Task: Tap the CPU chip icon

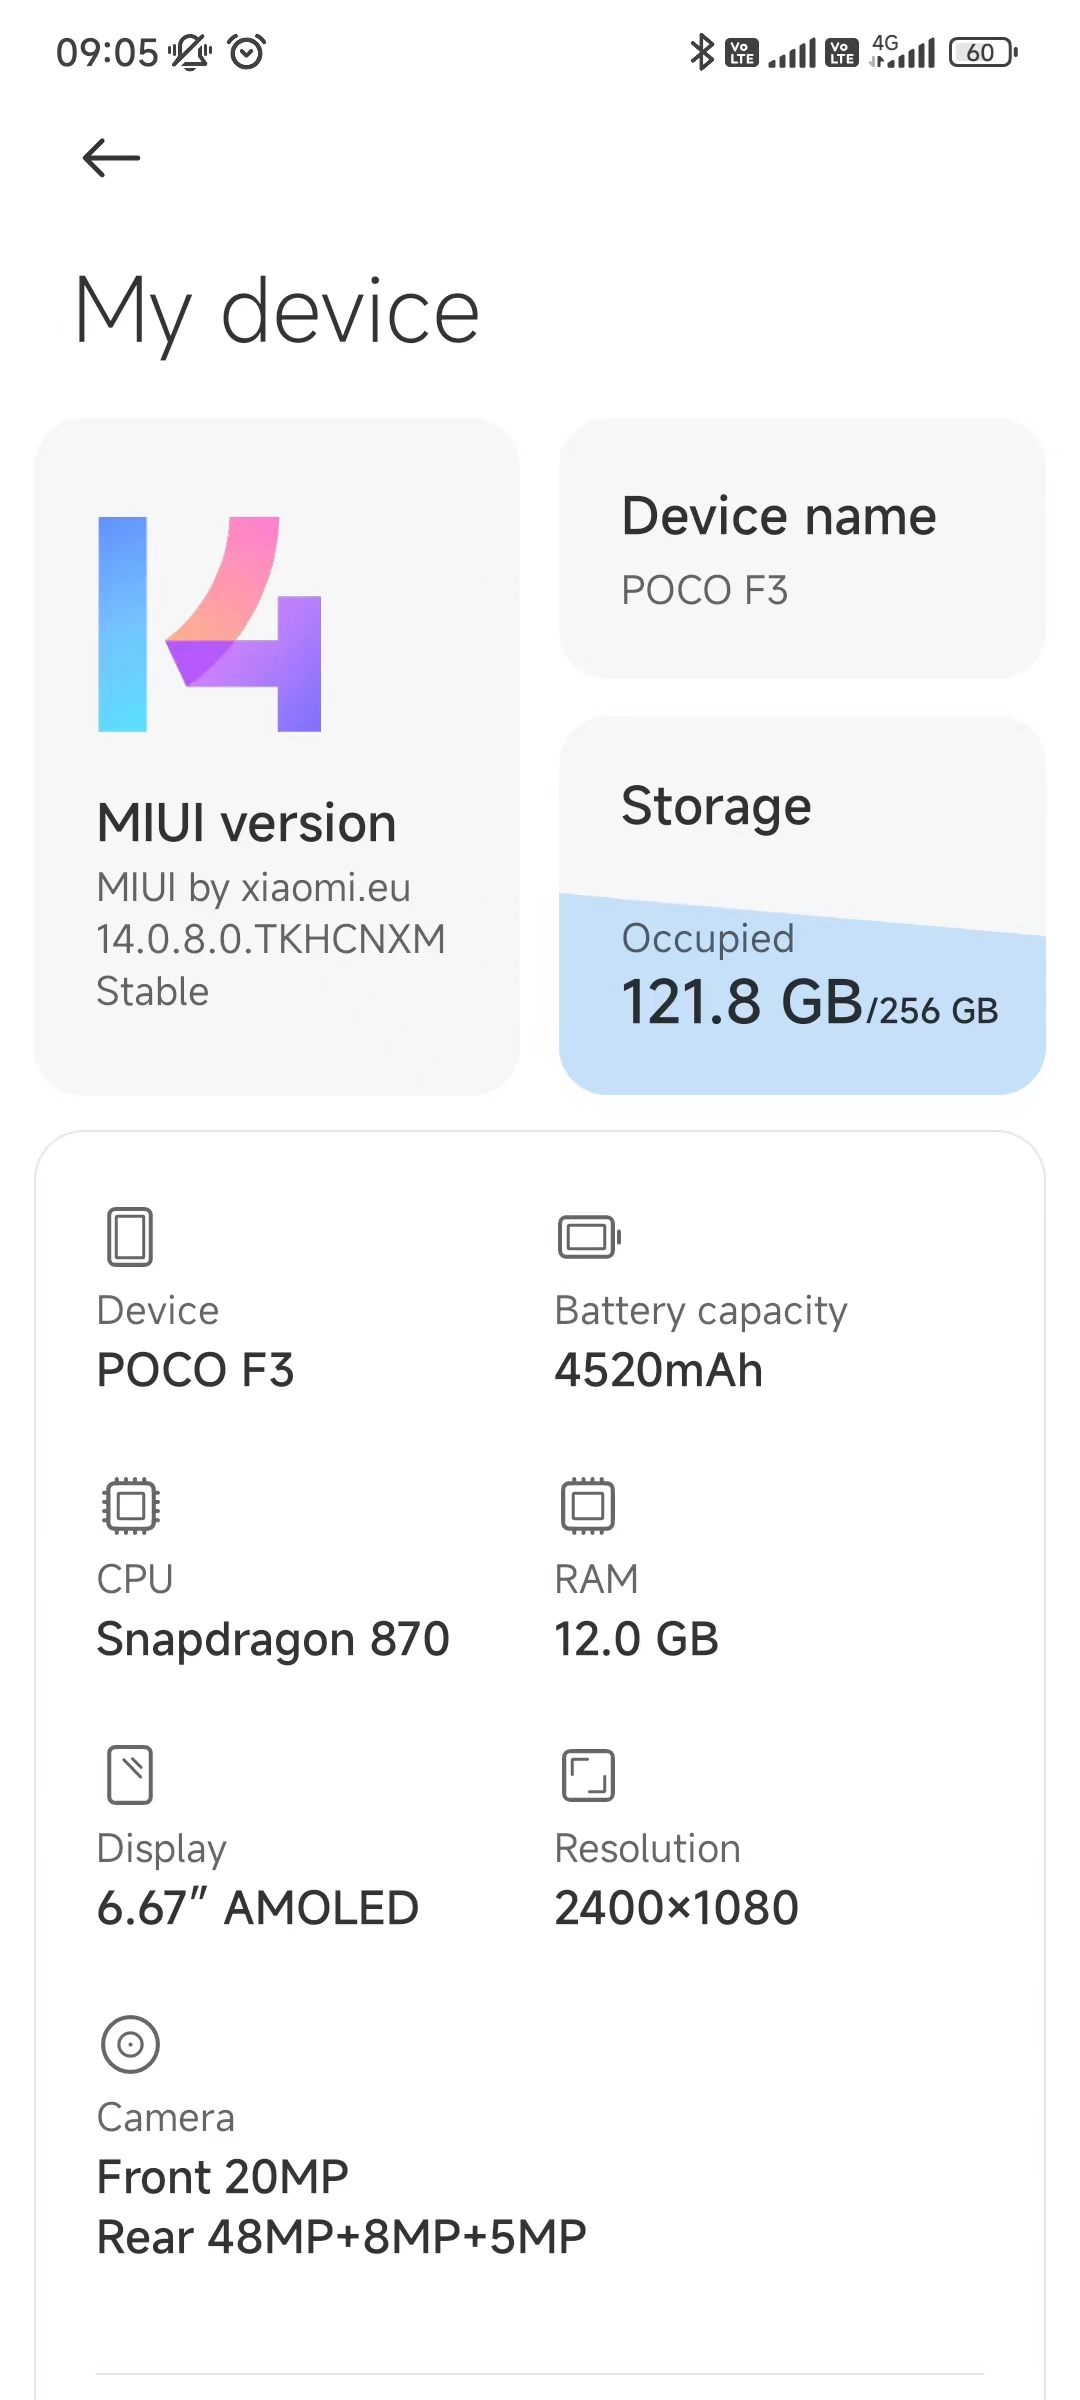Action: coord(130,1505)
